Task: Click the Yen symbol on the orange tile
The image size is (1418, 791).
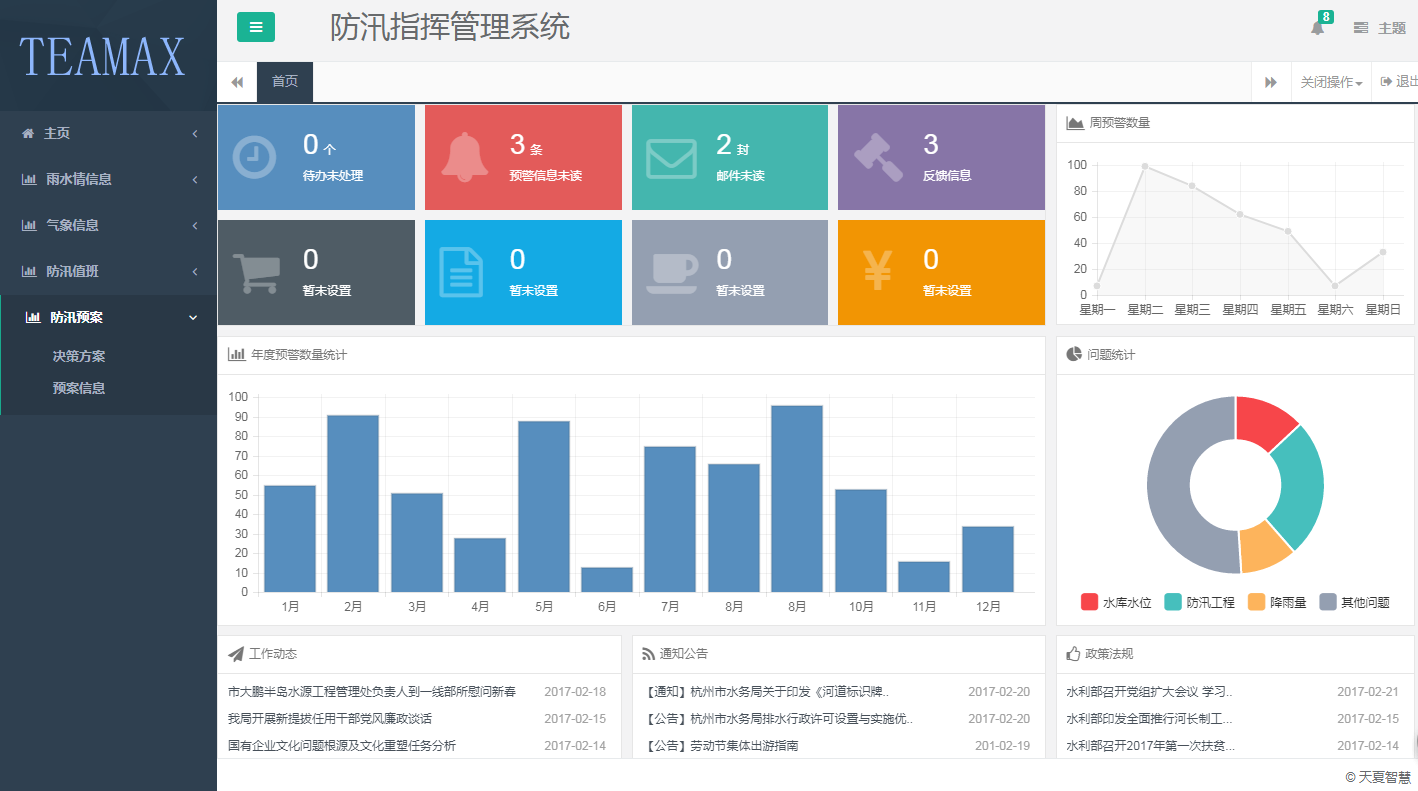Action: (877, 272)
